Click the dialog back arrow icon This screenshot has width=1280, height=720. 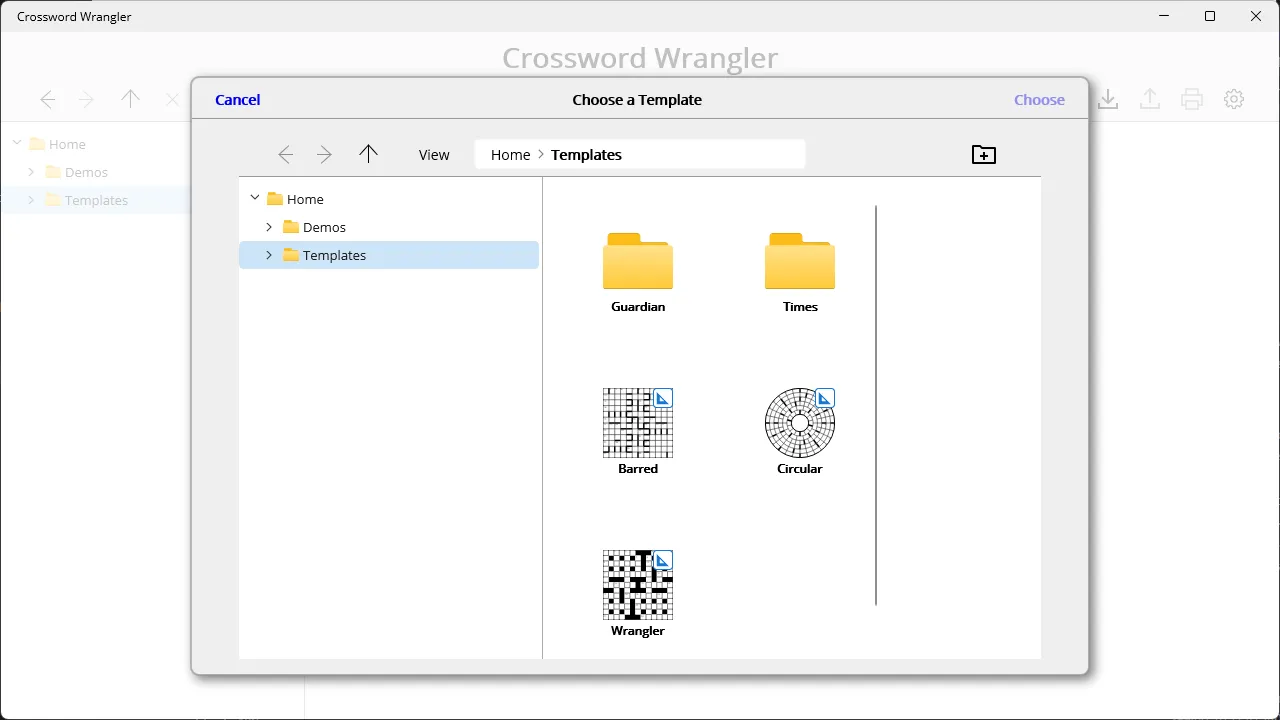click(x=286, y=155)
